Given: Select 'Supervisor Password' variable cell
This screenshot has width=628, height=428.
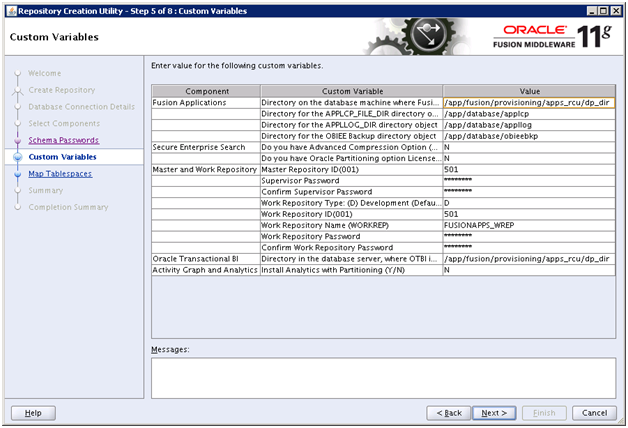Looking at the screenshot, I should pyautogui.click(x=352, y=181).
